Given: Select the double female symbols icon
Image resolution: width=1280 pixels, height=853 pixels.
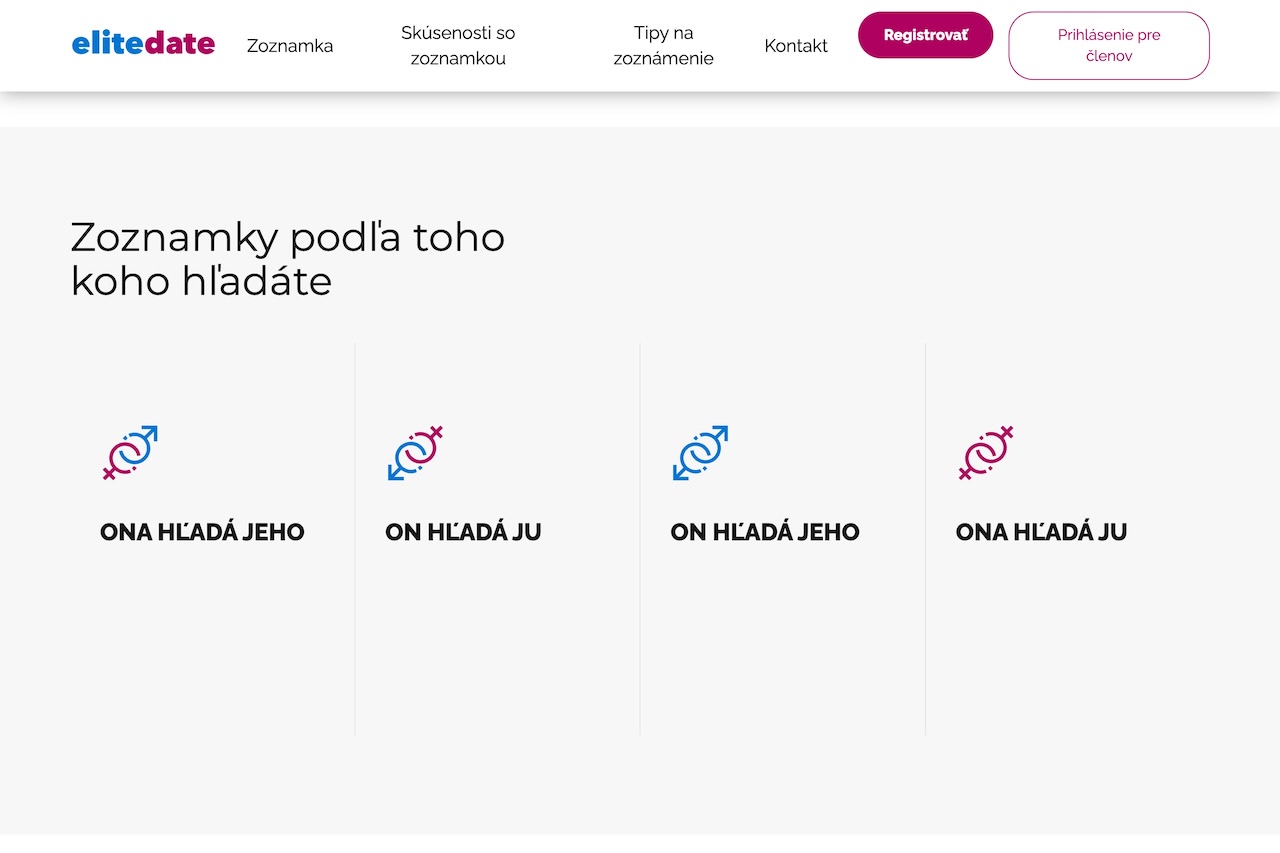Looking at the screenshot, I should coord(986,453).
